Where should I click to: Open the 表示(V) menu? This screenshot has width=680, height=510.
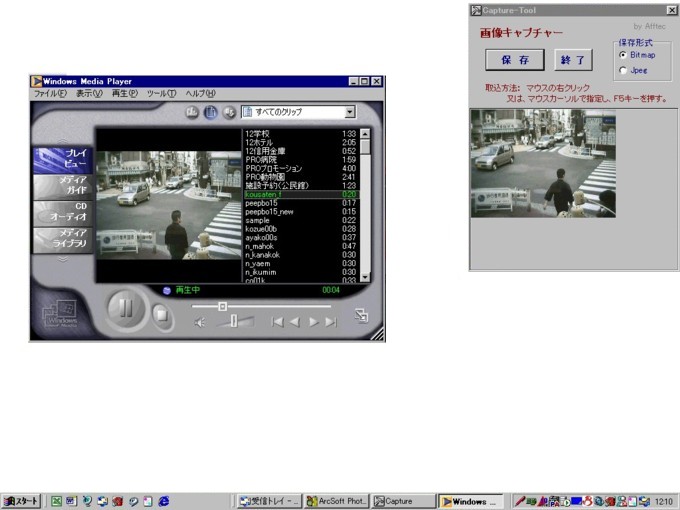(89, 94)
